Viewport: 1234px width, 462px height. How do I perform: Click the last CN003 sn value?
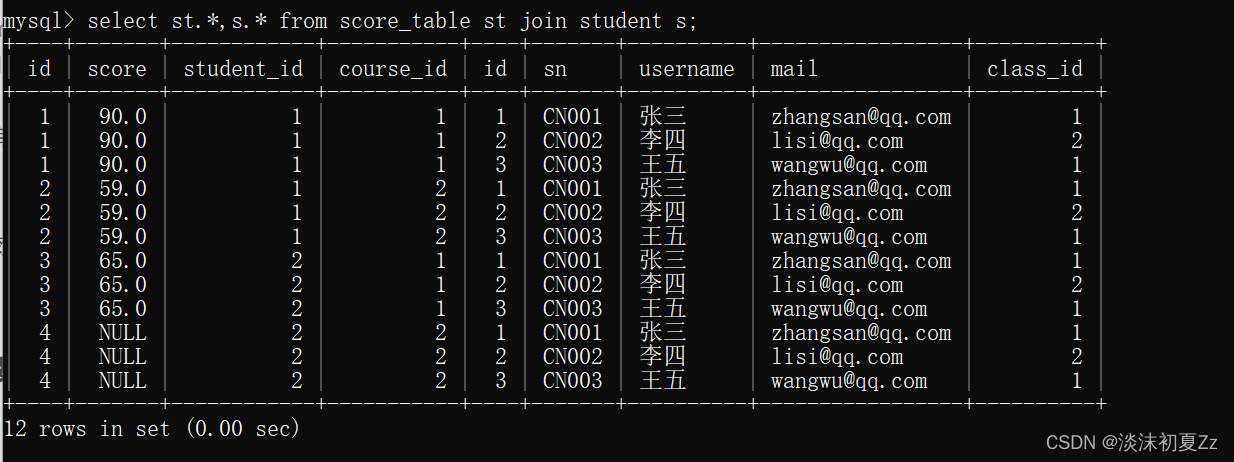tap(573, 381)
